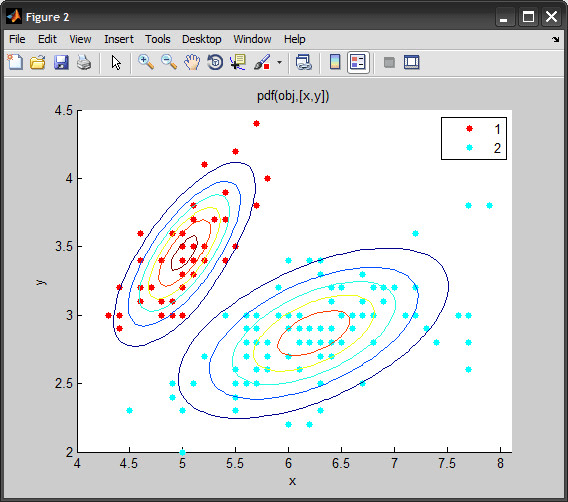Click the red marker for legend entry 1
The height and width of the screenshot is (502, 568).
[x=469, y=129]
